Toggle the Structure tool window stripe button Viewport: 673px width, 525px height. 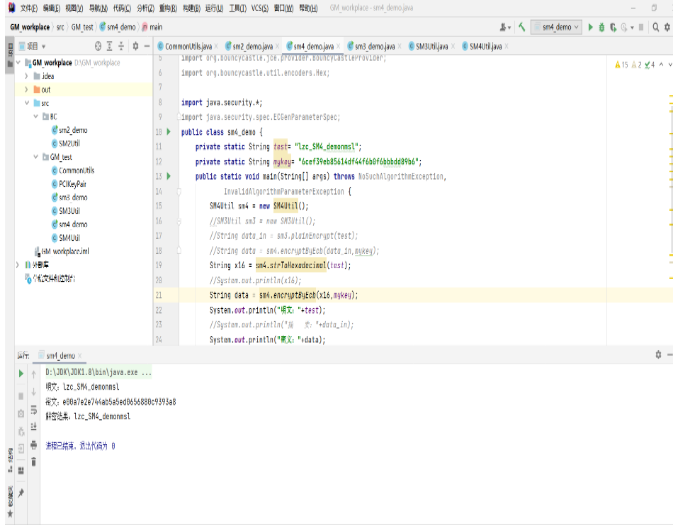point(10,460)
